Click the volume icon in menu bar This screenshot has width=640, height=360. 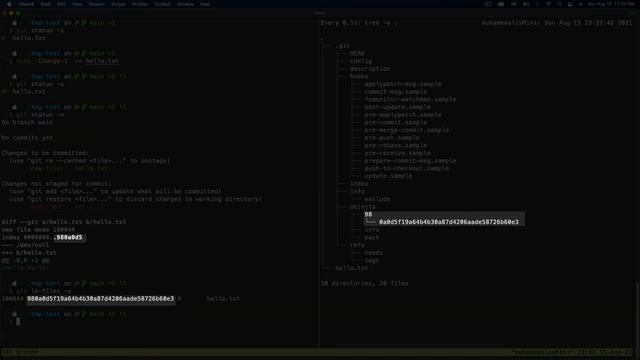tap(526, 4)
